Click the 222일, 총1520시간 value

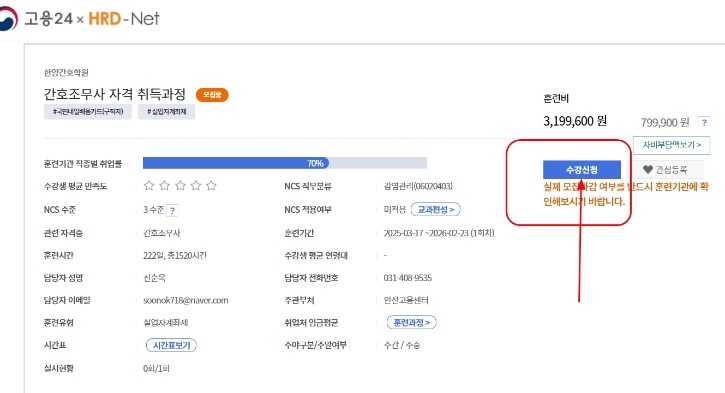click(175, 256)
